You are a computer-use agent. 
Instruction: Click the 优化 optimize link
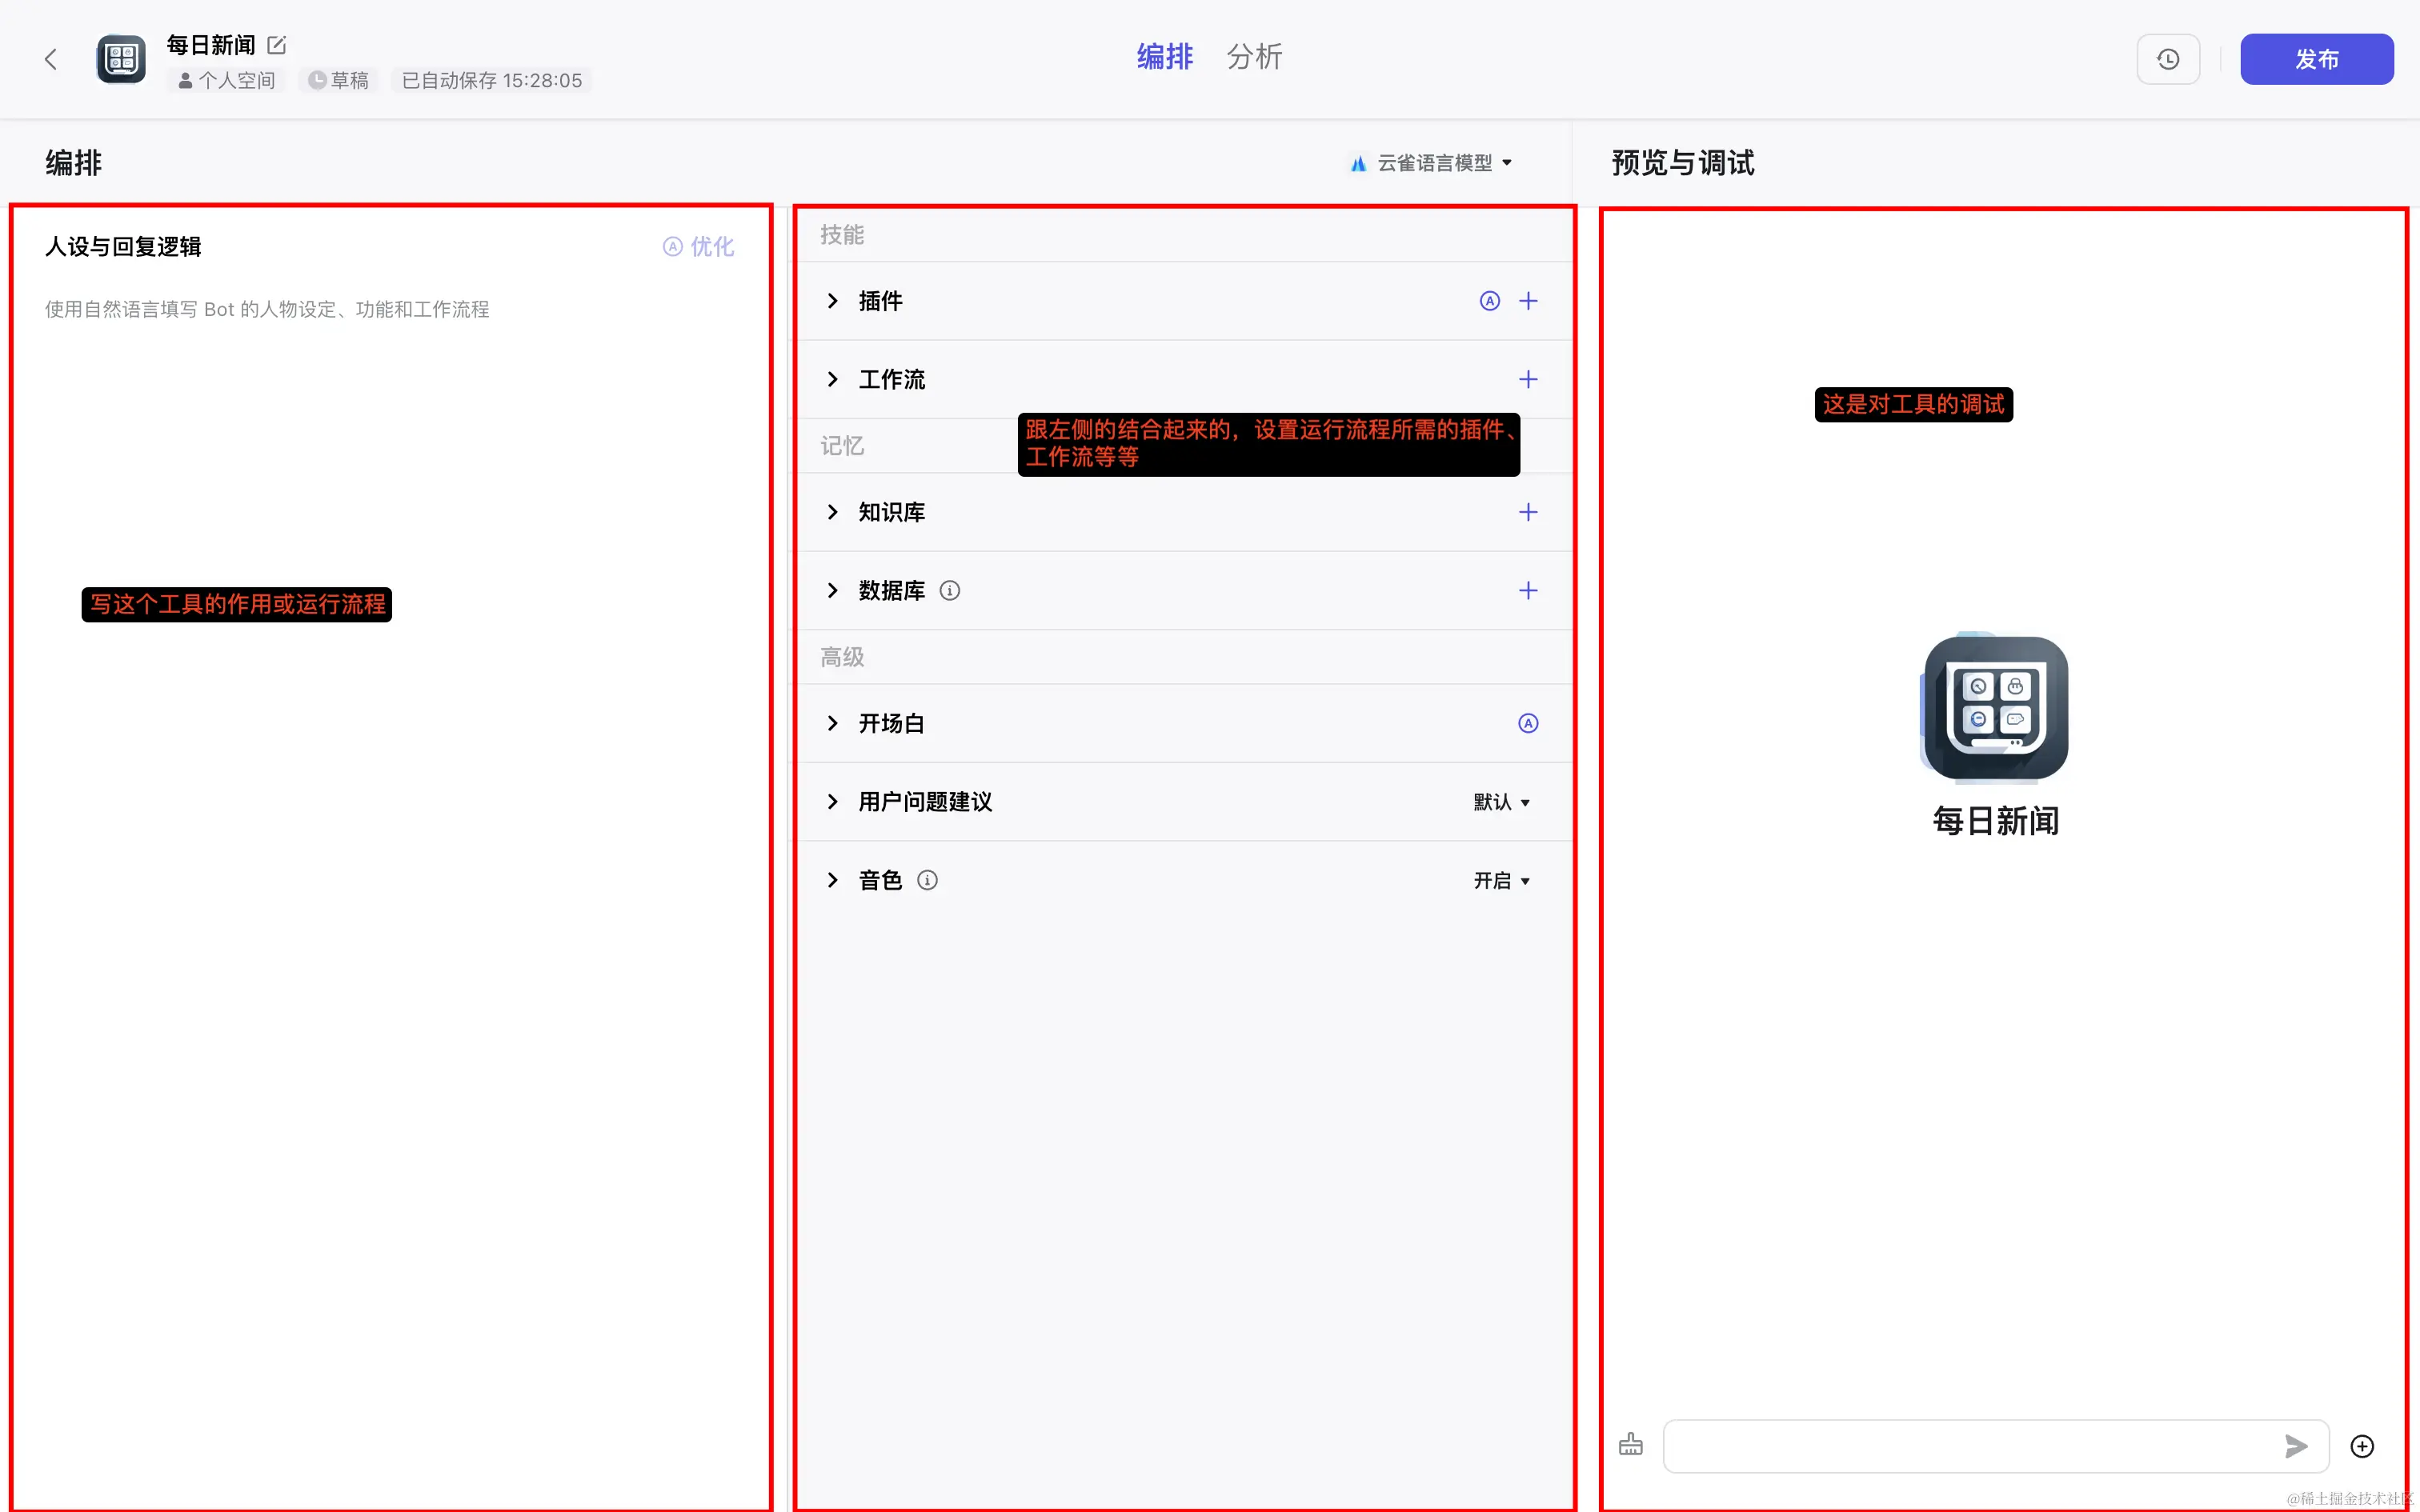click(699, 246)
